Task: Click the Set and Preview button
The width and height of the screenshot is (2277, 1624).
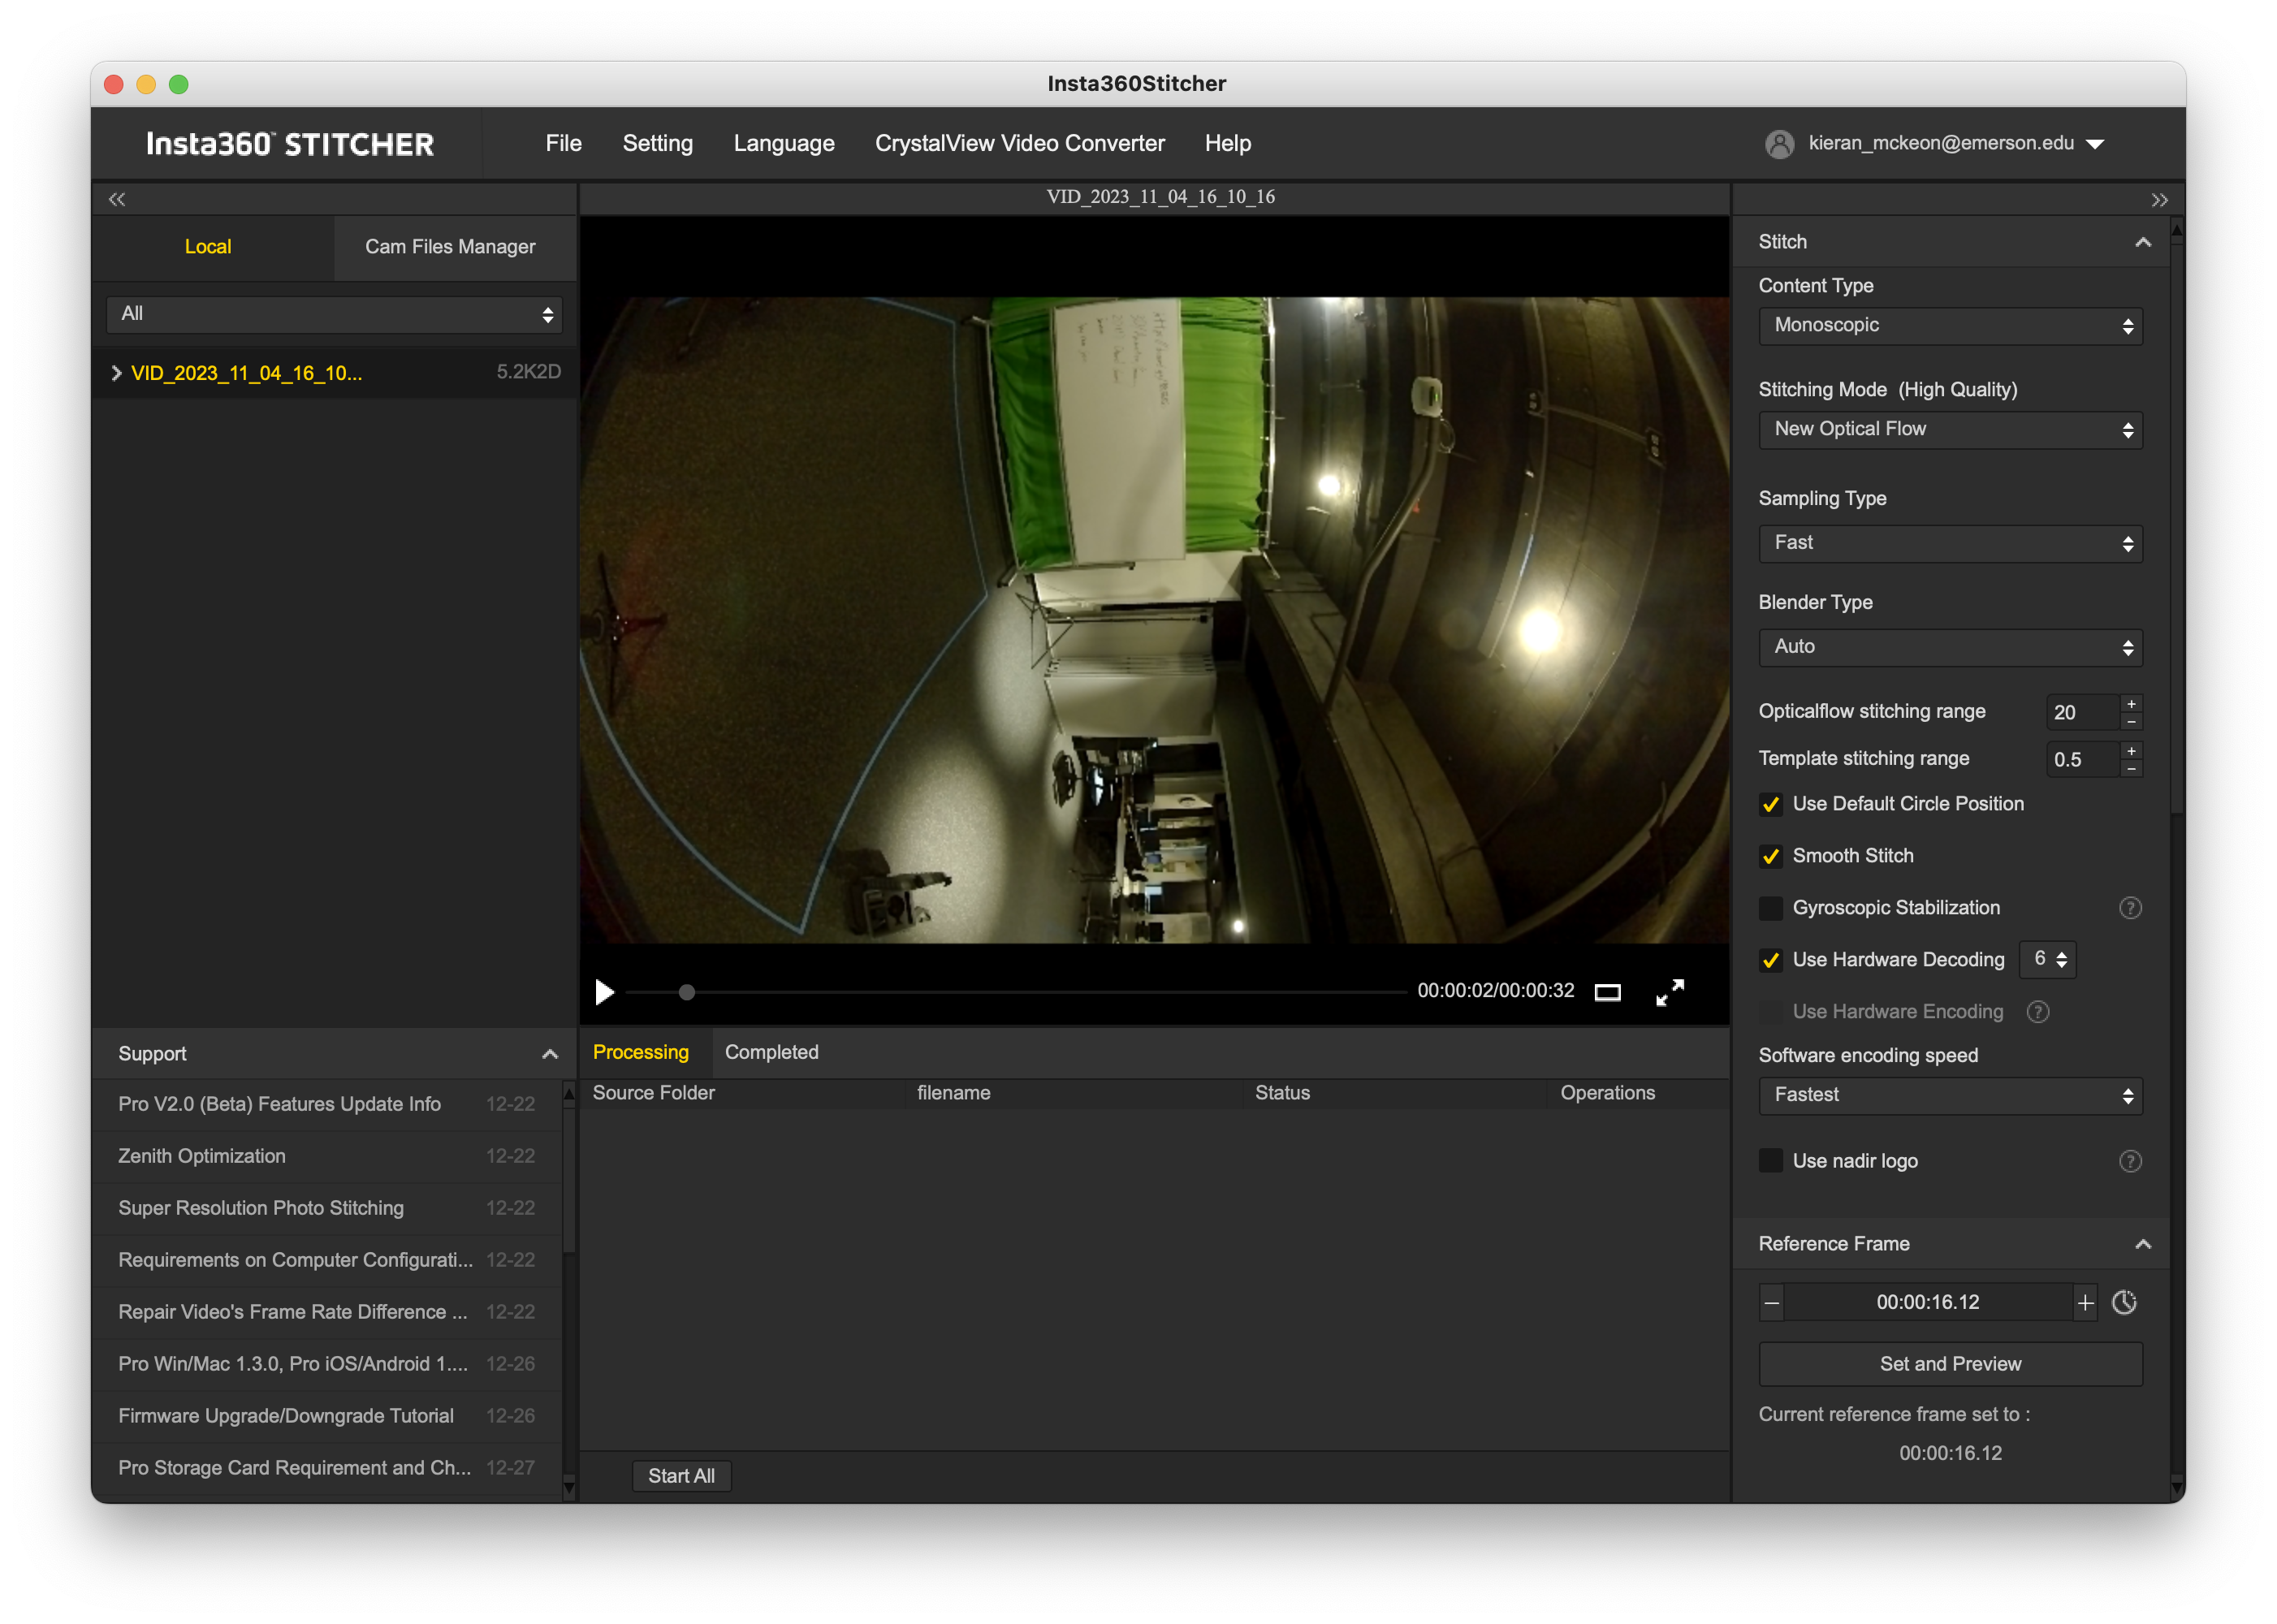Action: [1950, 1364]
